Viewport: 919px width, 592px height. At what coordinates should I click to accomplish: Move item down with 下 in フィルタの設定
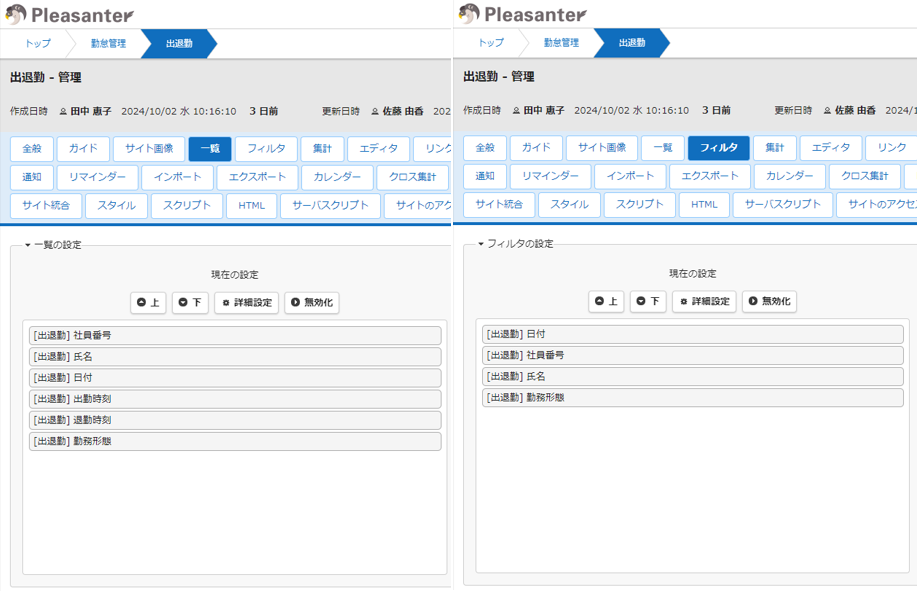[x=648, y=301]
